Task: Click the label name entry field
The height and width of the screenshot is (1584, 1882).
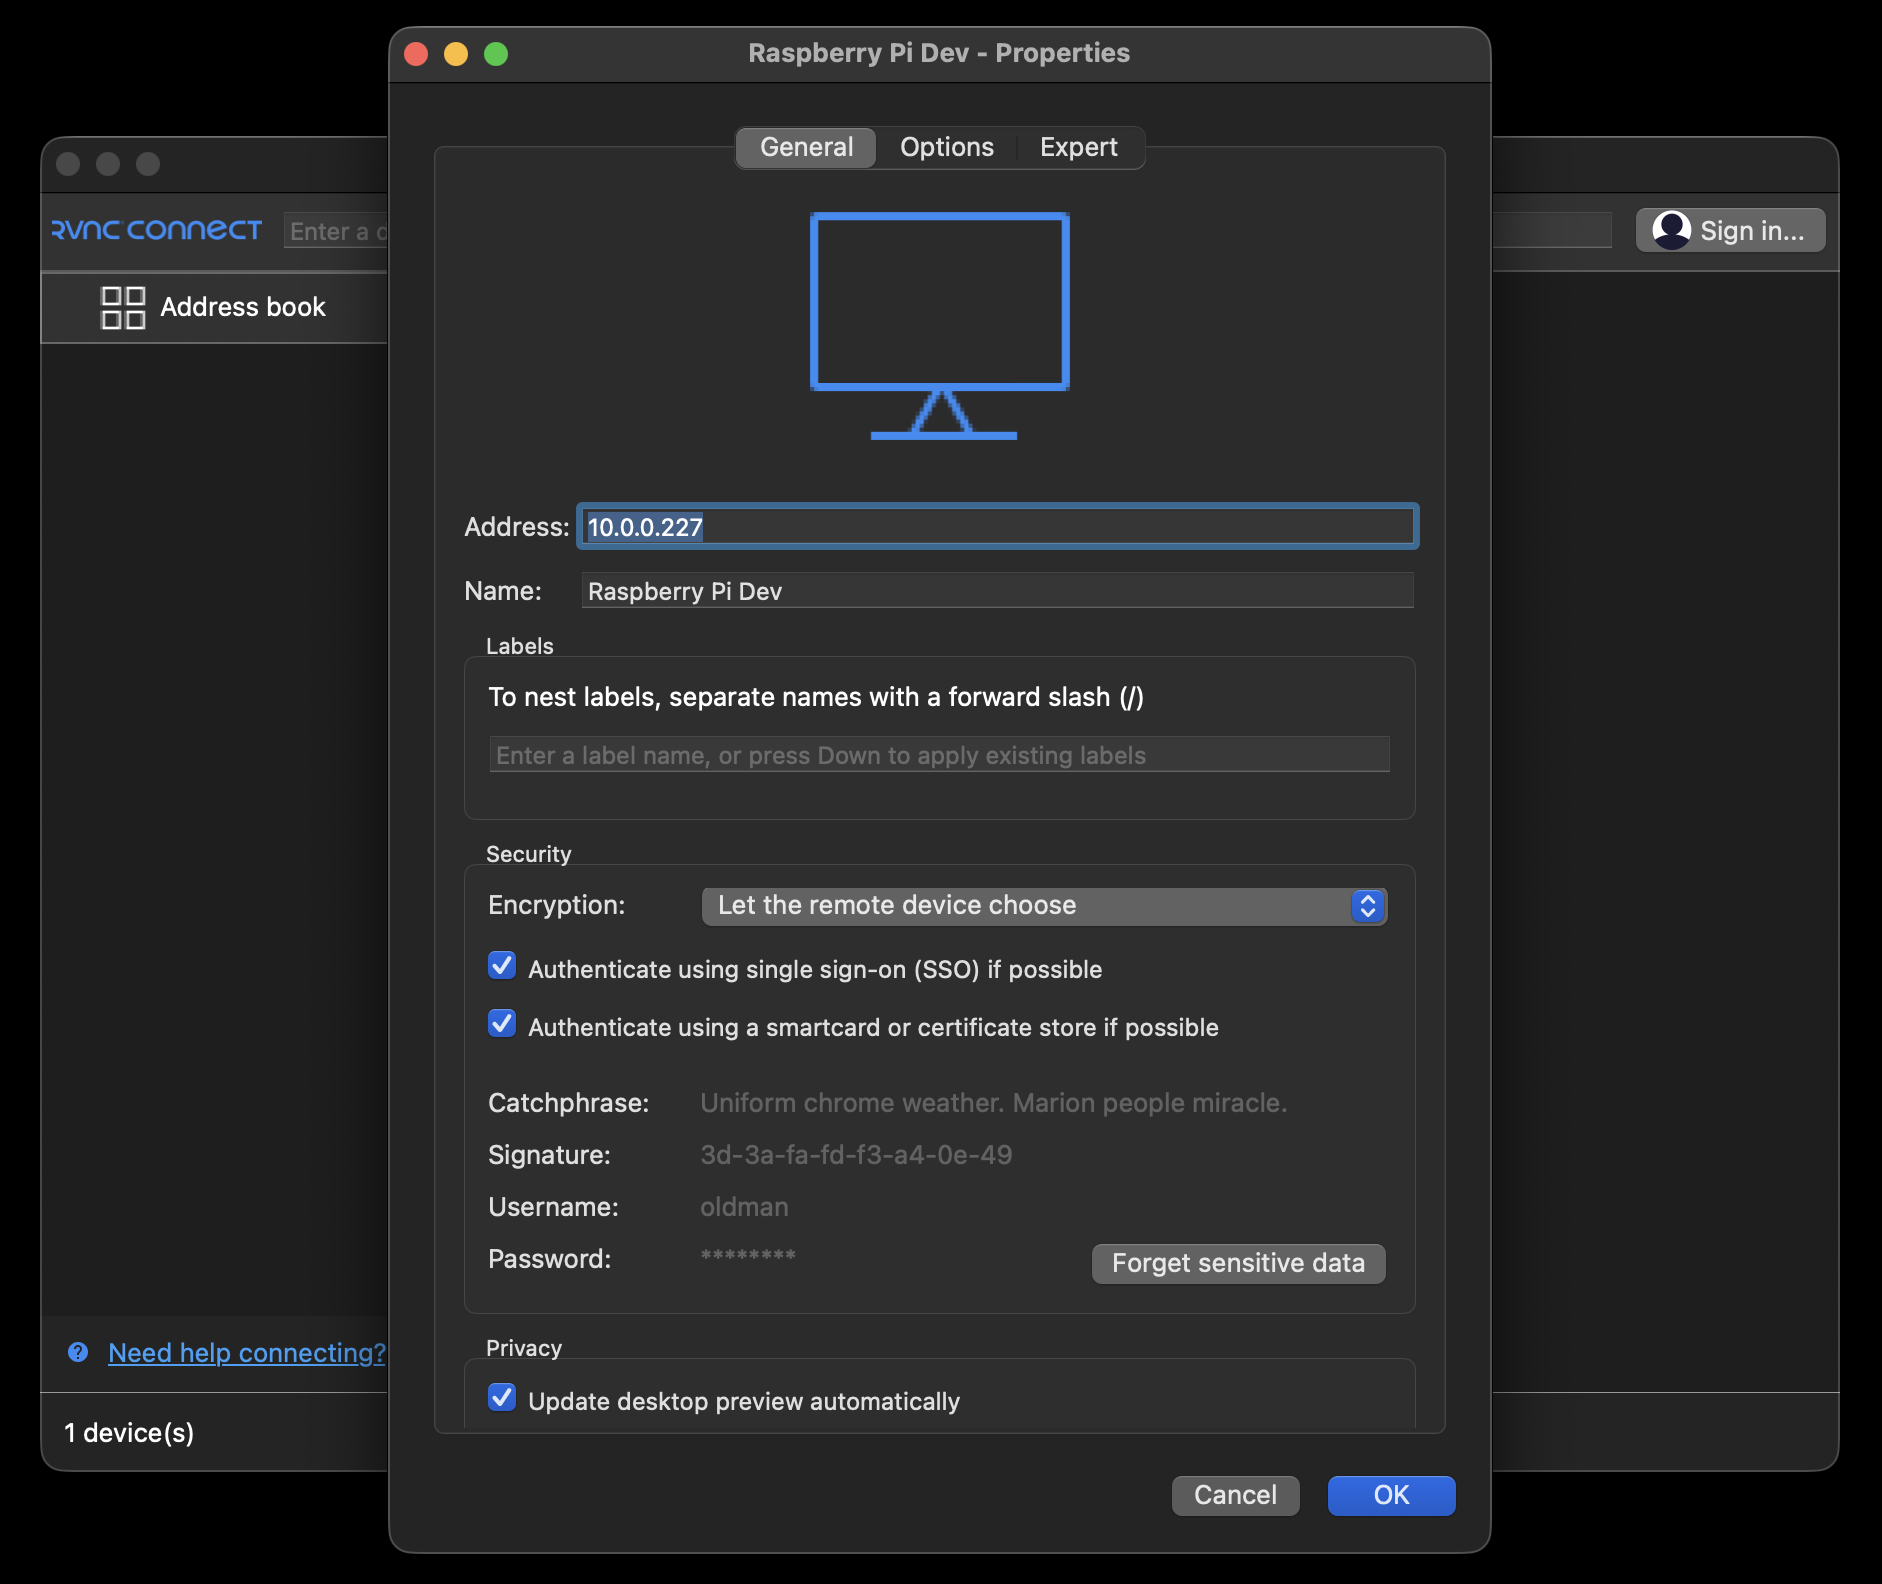Action: pyautogui.click(x=938, y=755)
